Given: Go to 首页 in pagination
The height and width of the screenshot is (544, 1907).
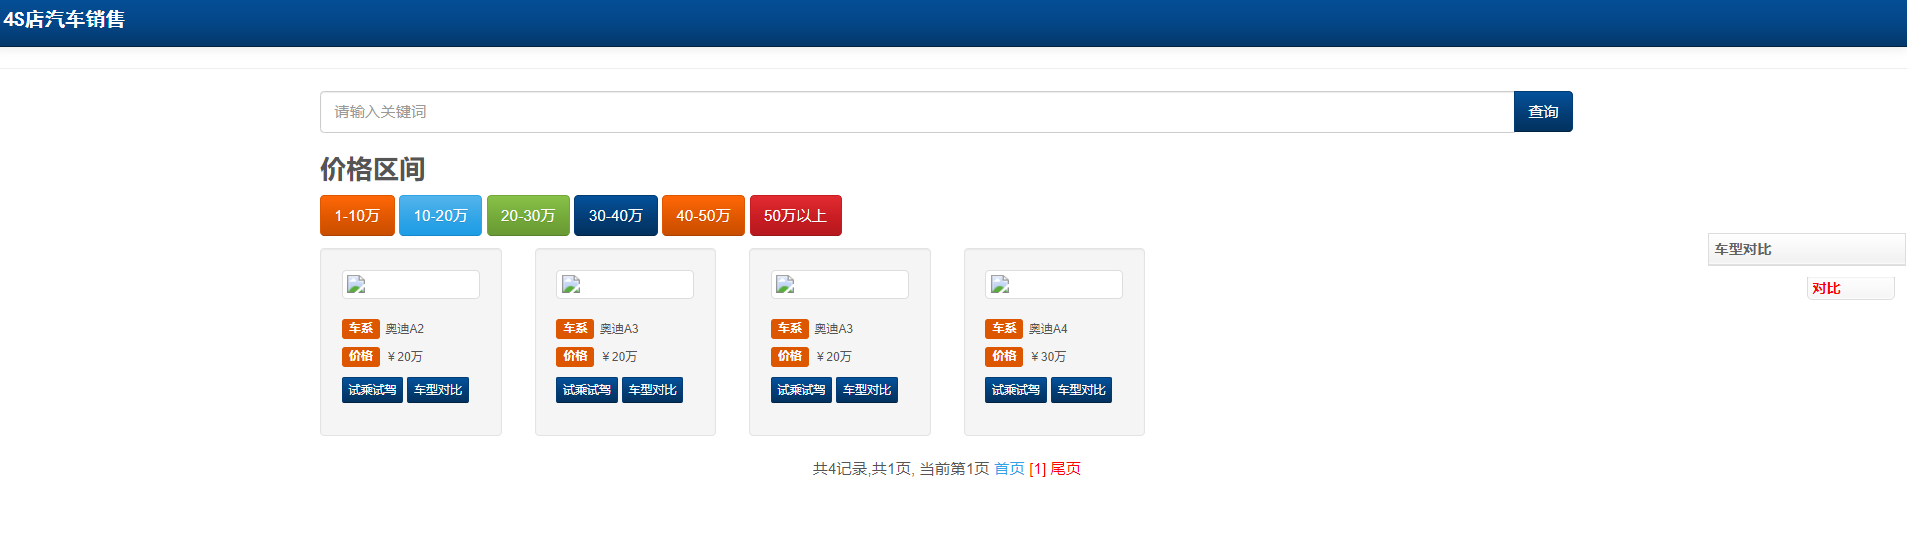Looking at the screenshot, I should 1009,469.
